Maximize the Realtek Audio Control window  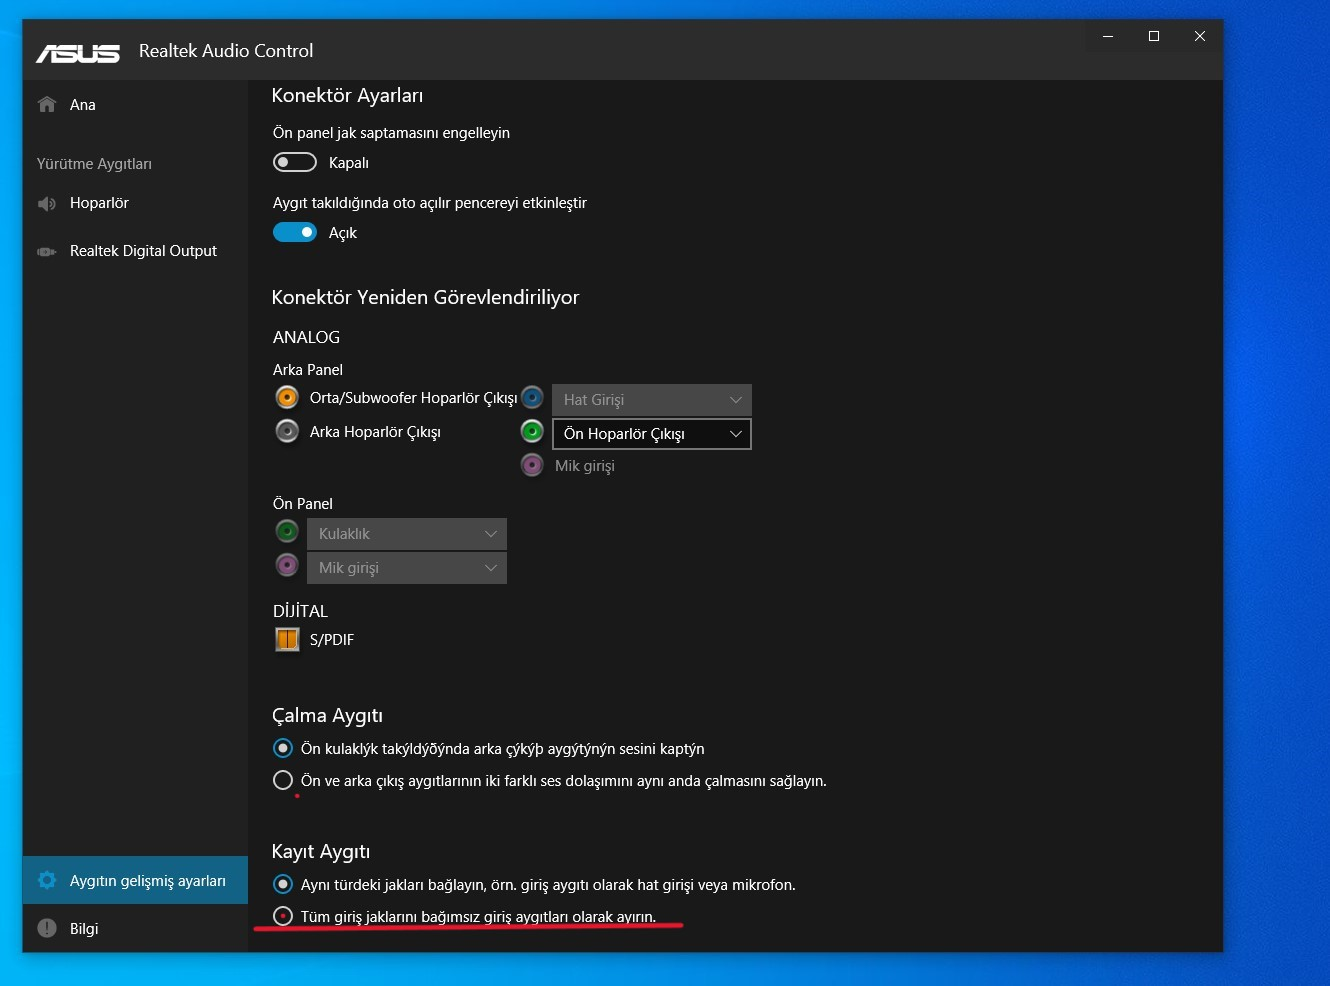click(1154, 36)
